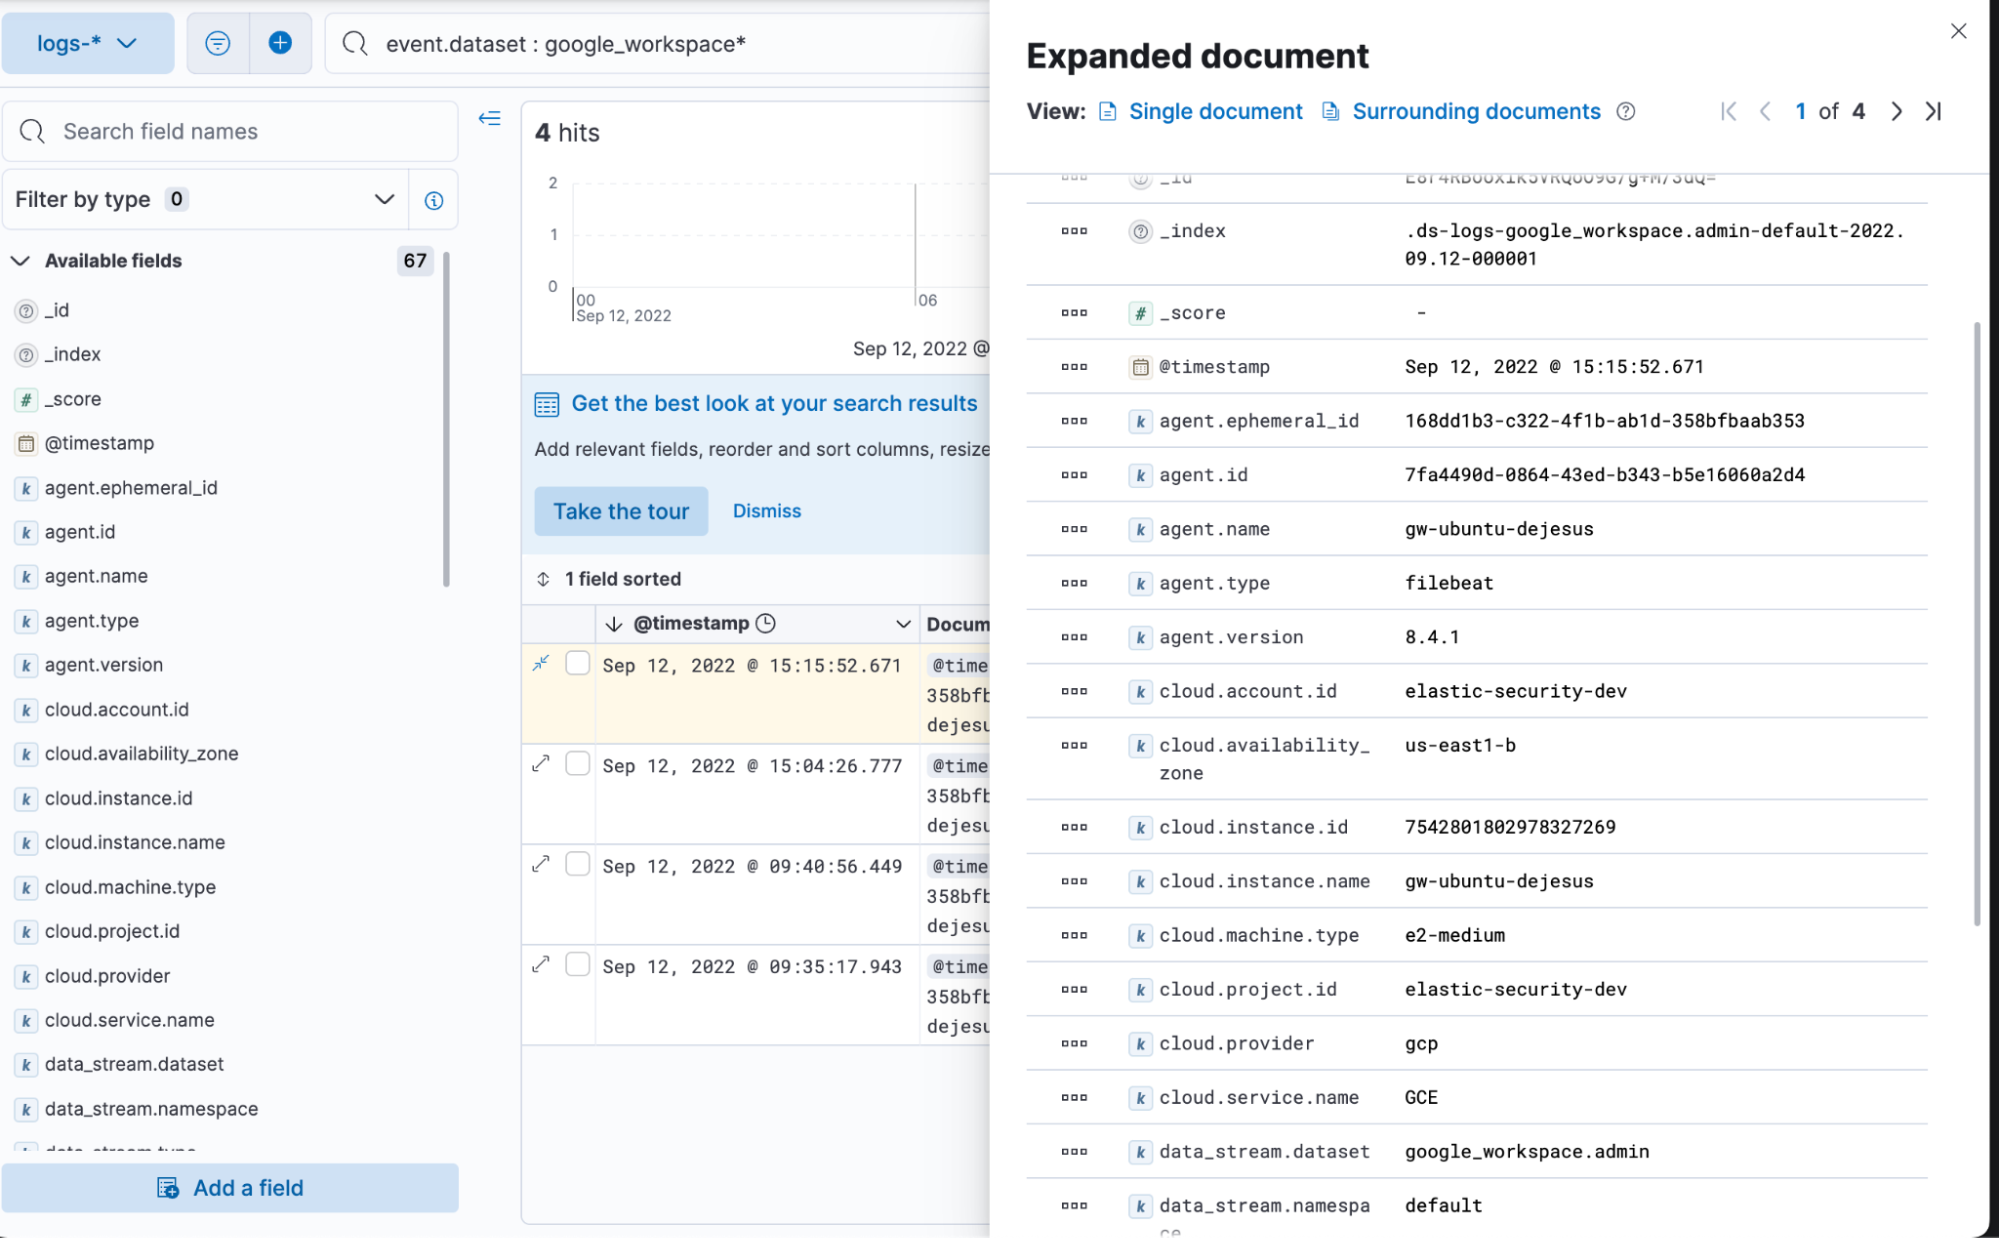Focus Search field names input
1999x1238 pixels.
[230, 131]
